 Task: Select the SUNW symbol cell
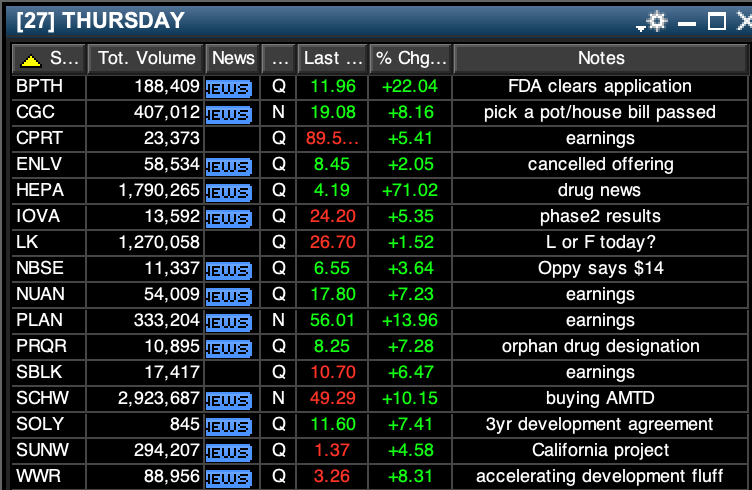click(48, 450)
